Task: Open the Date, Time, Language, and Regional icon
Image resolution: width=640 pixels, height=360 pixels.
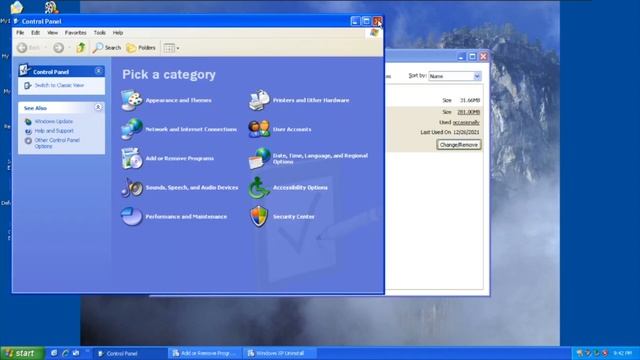Action: coord(259,158)
